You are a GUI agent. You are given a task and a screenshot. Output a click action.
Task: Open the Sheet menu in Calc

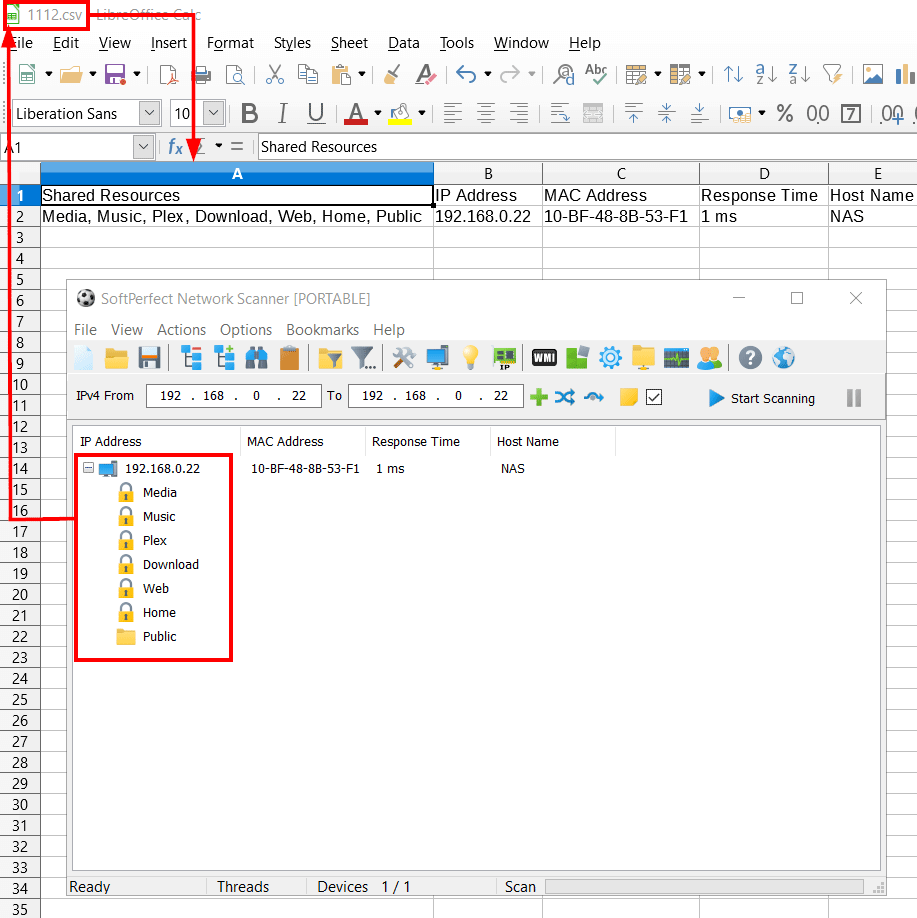pos(349,43)
